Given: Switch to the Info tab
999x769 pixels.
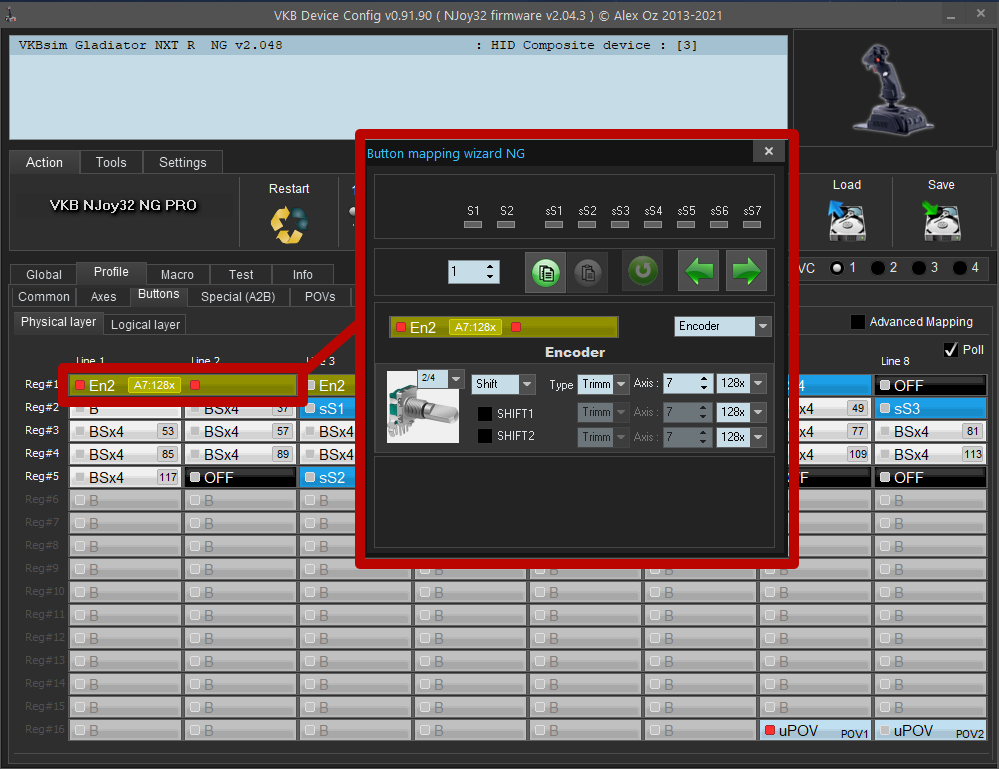Looking at the screenshot, I should [x=303, y=275].
